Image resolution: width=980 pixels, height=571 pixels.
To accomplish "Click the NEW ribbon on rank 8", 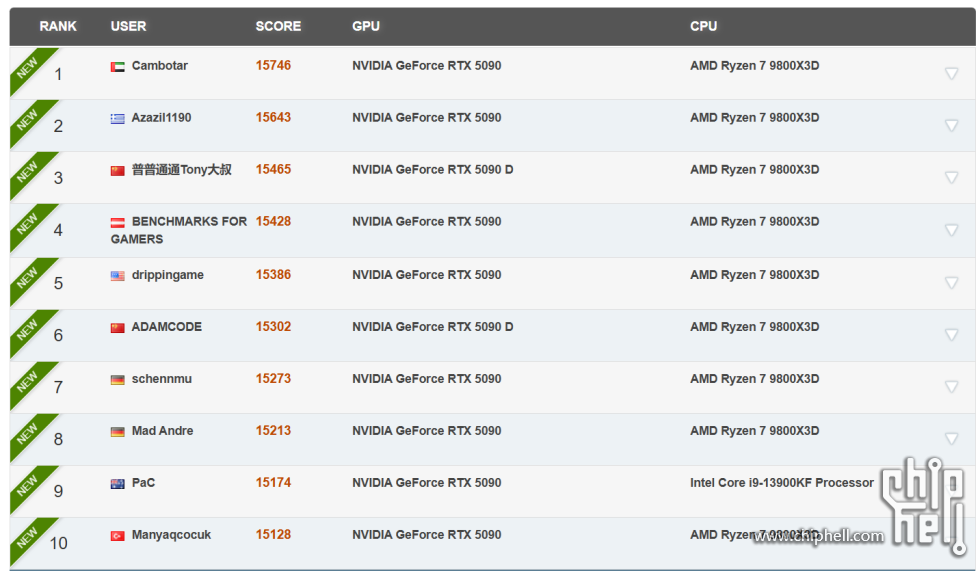I will tap(29, 432).
